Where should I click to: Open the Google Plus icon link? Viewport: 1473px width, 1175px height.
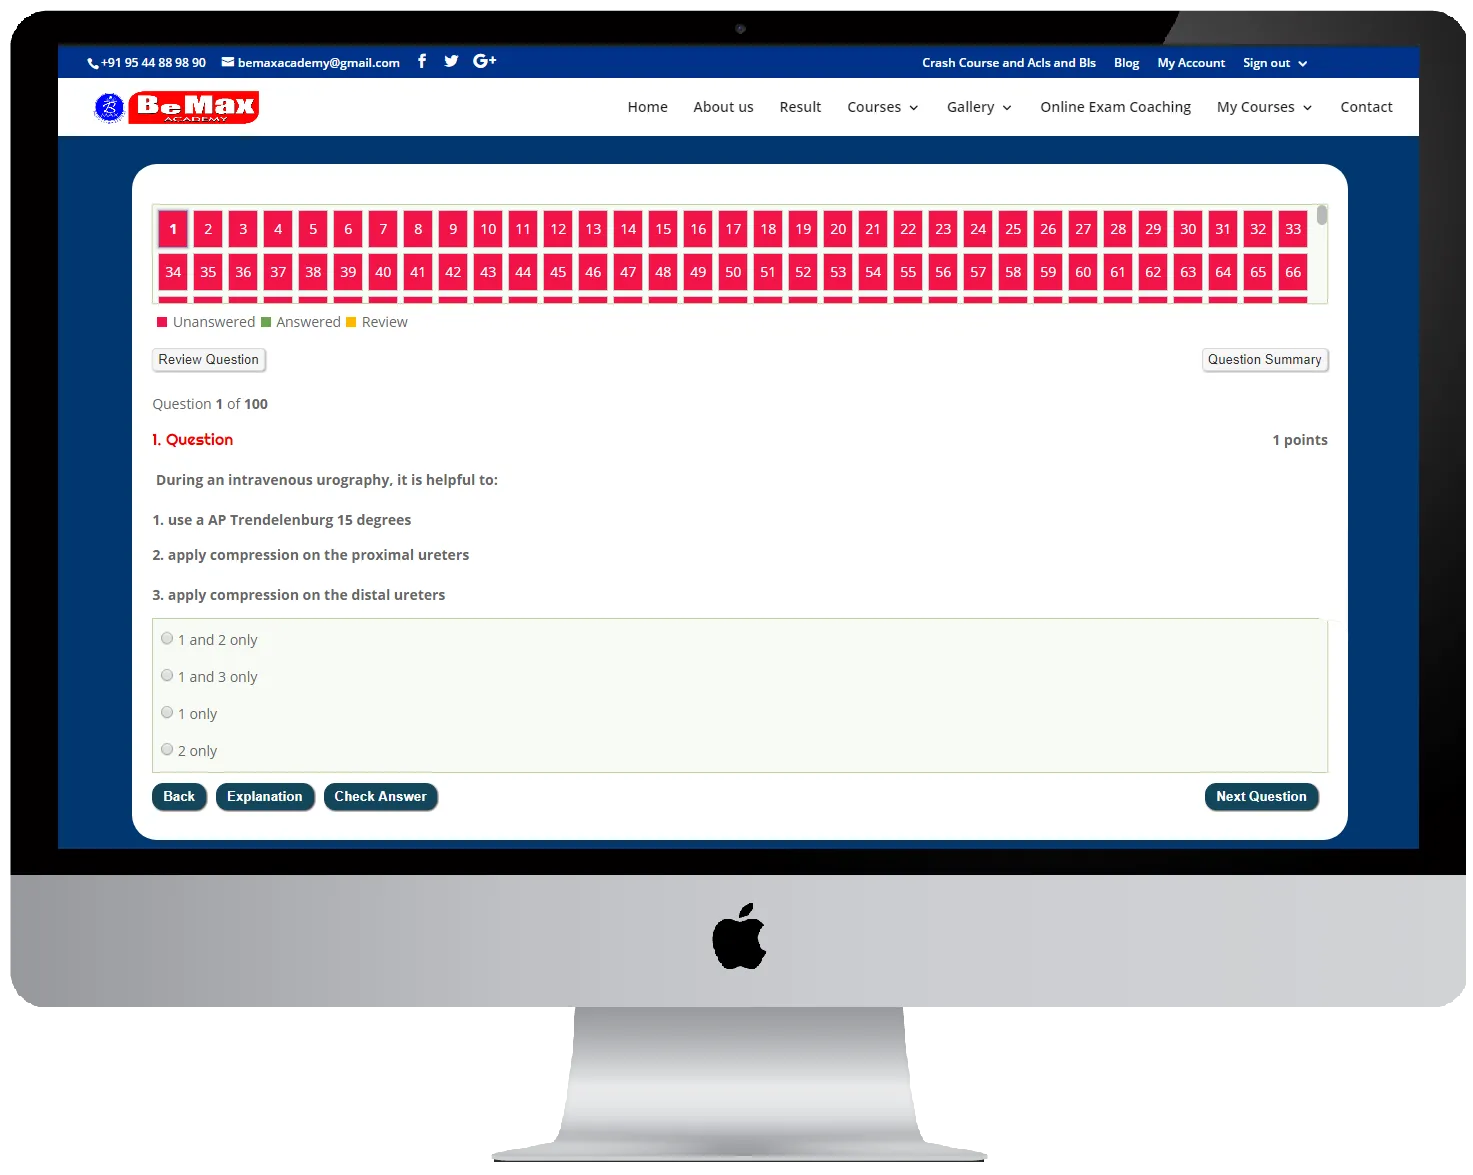pyautogui.click(x=484, y=61)
